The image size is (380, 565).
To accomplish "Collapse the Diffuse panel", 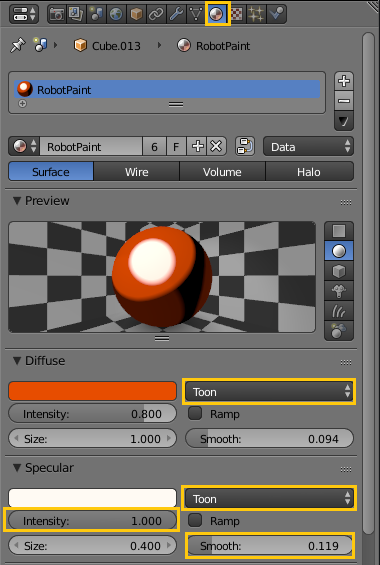I will (x=17, y=361).
